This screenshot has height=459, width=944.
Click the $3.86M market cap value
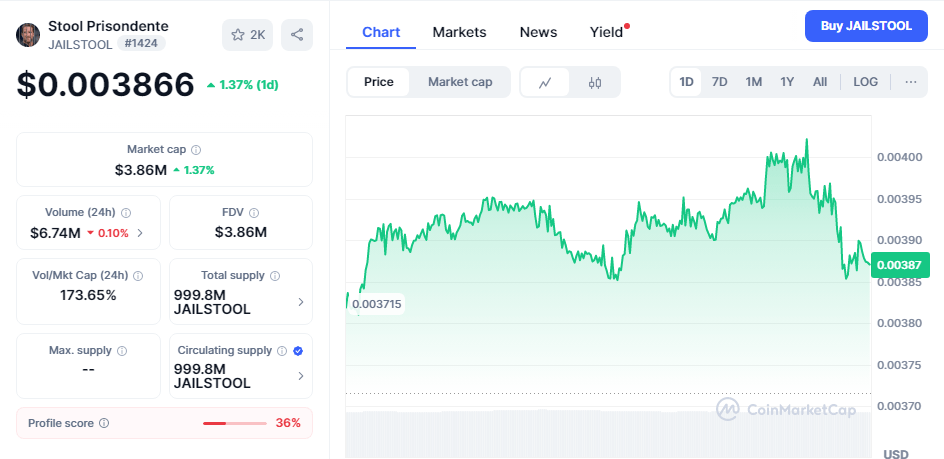[x=141, y=170]
